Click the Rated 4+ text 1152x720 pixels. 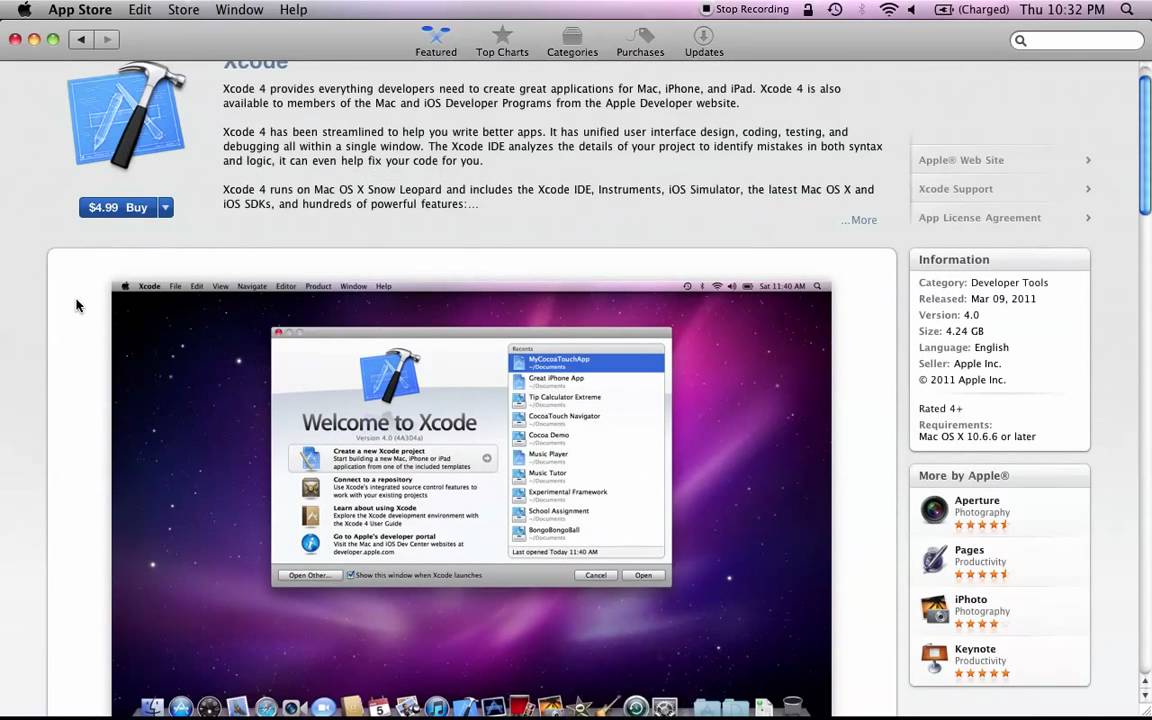pos(940,408)
